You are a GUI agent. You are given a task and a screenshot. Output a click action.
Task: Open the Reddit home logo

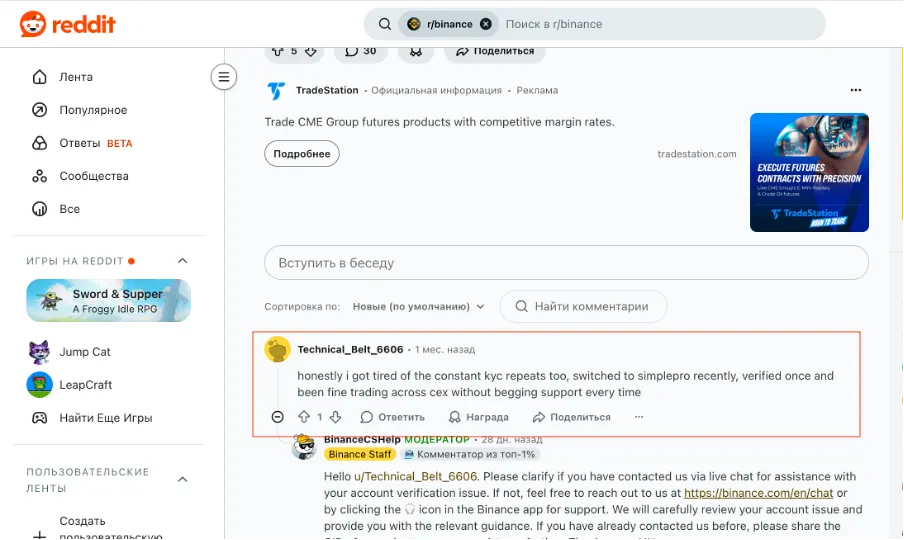tap(67, 24)
